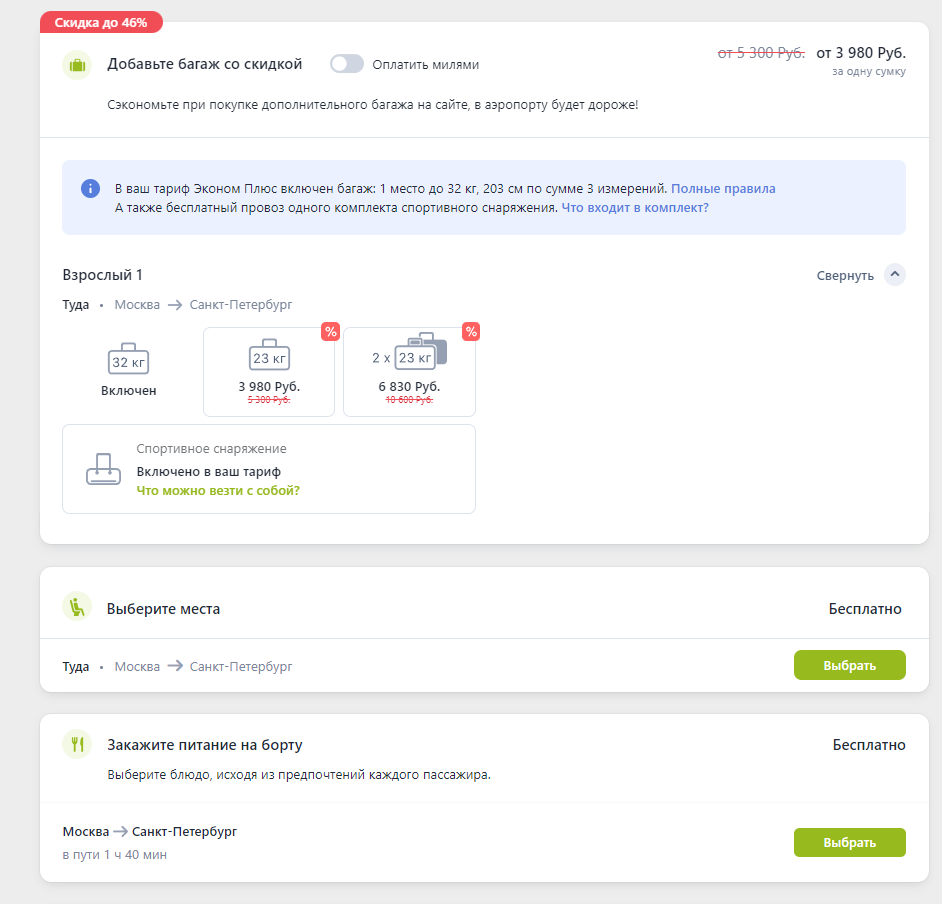Click the blue info circle icon
942x904 pixels.
tap(91, 189)
